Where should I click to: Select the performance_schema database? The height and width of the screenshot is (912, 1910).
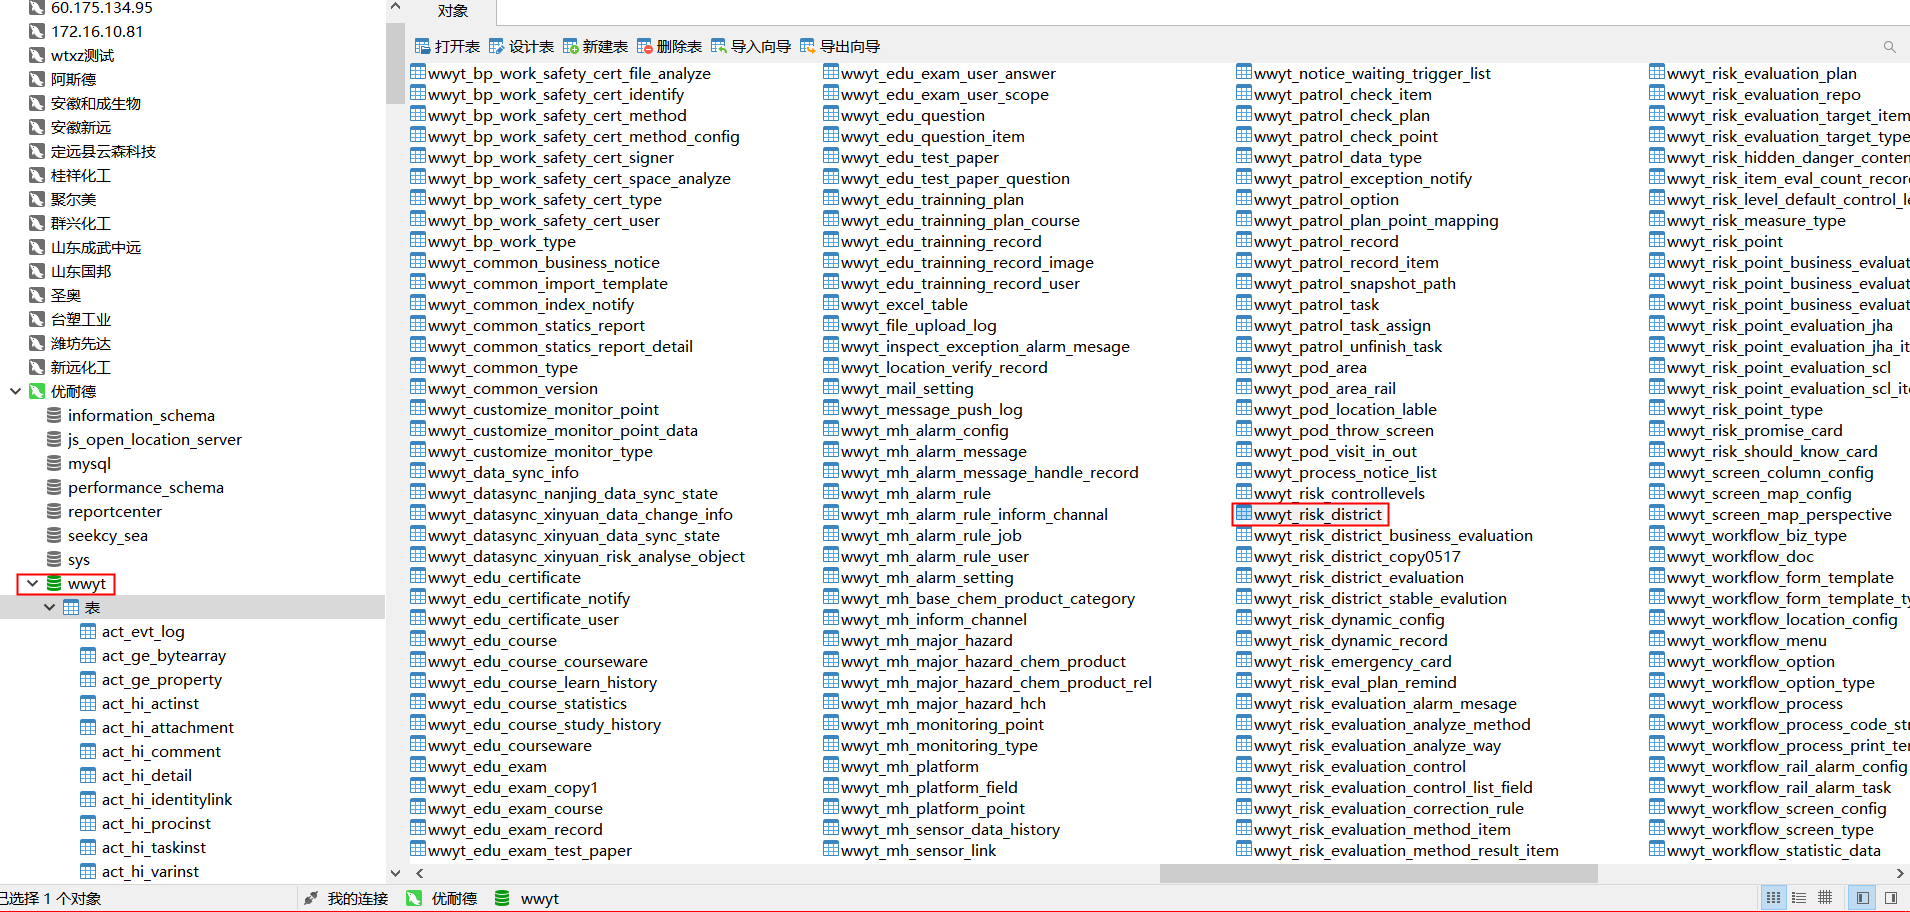pos(146,487)
